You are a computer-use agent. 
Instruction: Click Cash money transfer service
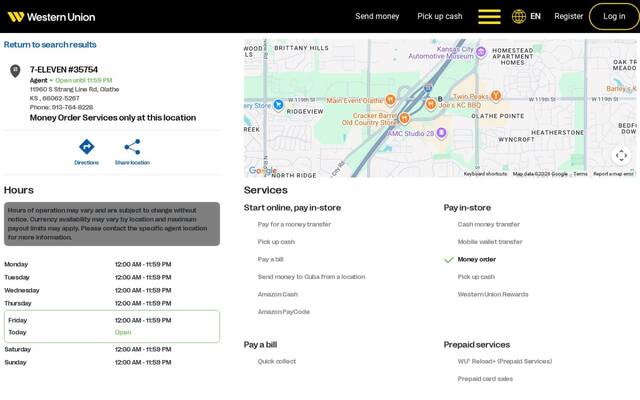[489, 224]
